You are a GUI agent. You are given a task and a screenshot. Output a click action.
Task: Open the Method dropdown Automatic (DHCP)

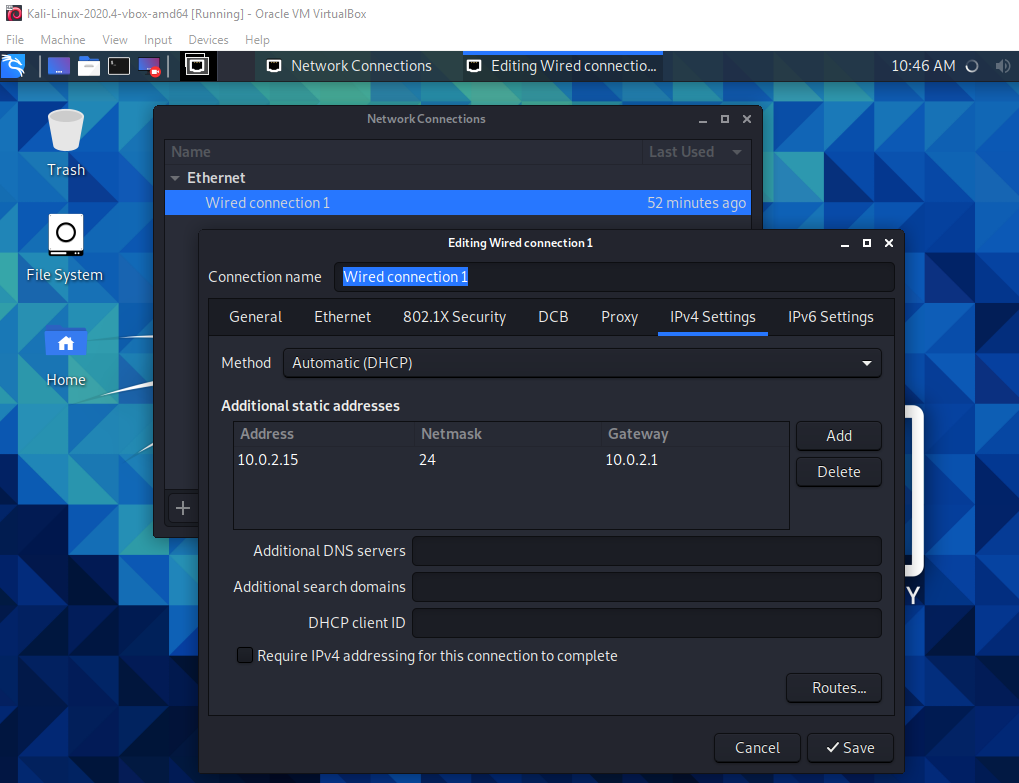[581, 363]
